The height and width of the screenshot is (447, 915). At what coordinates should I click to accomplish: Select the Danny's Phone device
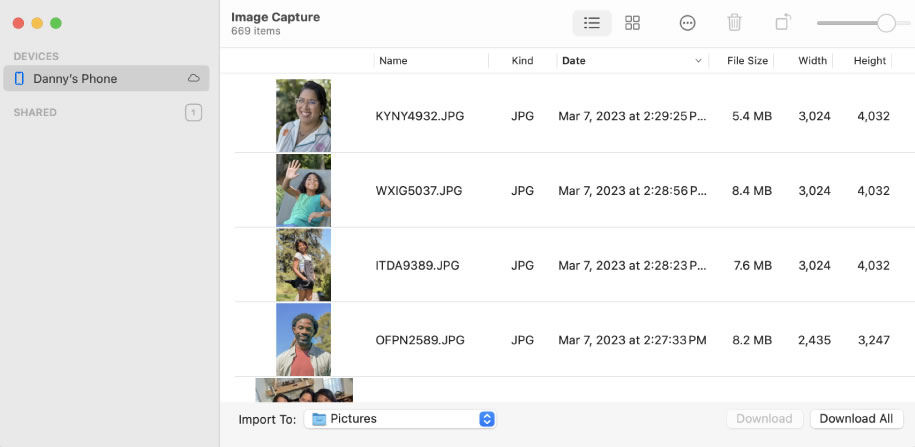point(75,78)
